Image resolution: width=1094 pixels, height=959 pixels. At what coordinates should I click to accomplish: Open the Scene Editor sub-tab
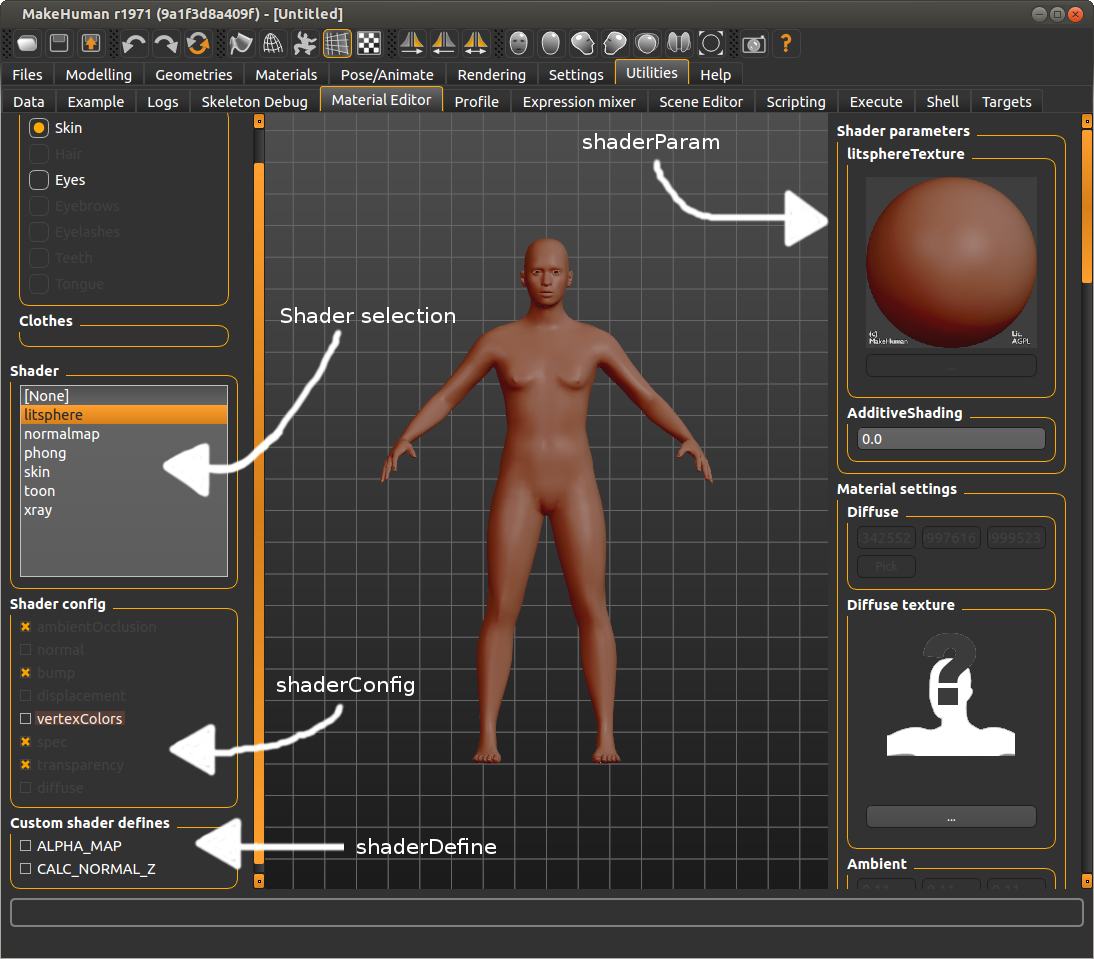point(700,102)
